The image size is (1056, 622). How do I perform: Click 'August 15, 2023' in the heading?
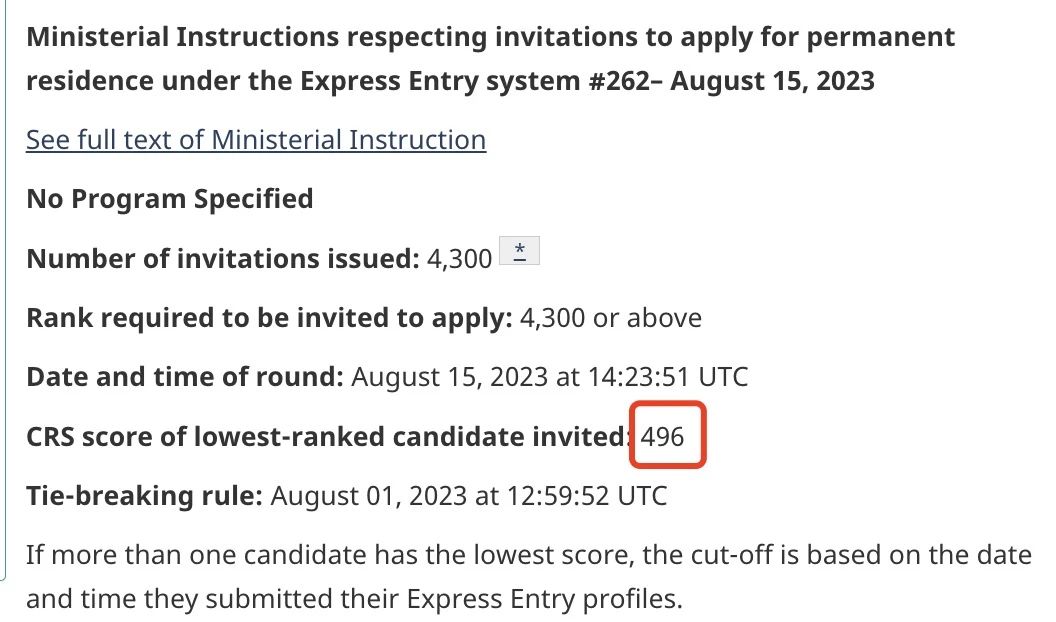pyautogui.click(x=772, y=81)
